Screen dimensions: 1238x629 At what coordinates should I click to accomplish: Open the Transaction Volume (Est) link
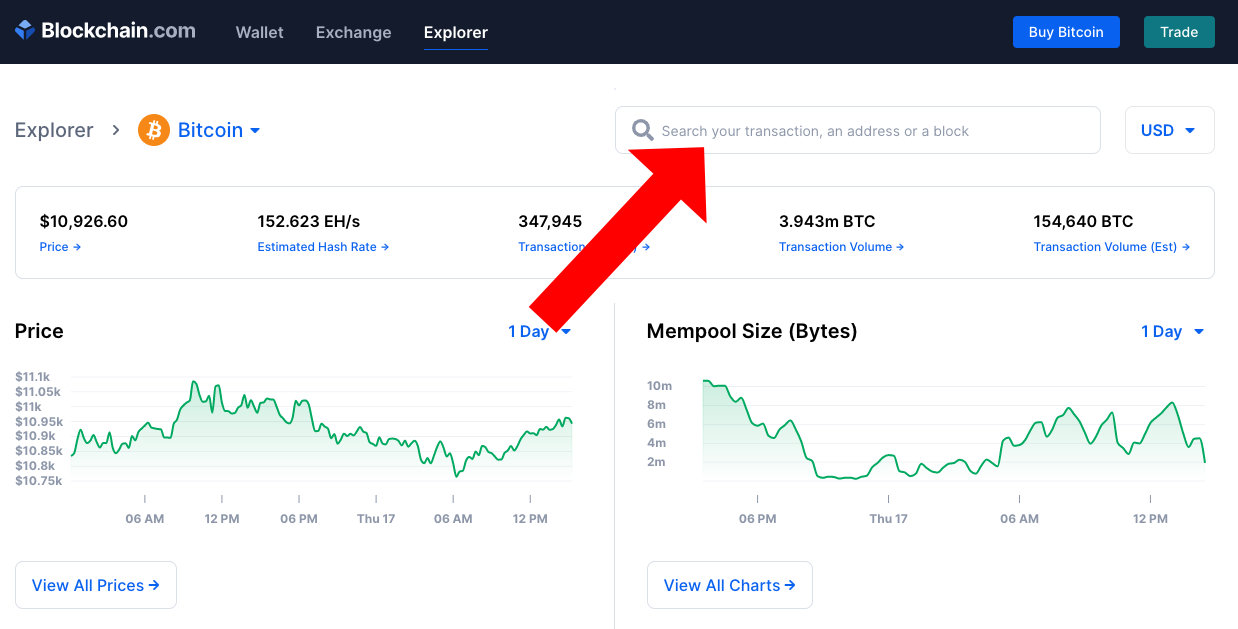[1112, 247]
